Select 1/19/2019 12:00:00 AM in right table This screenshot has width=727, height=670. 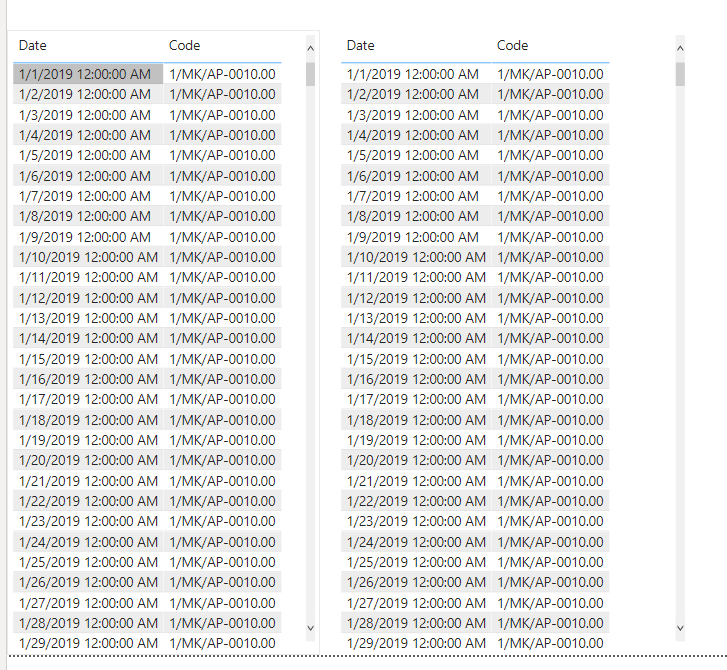click(x=416, y=440)
